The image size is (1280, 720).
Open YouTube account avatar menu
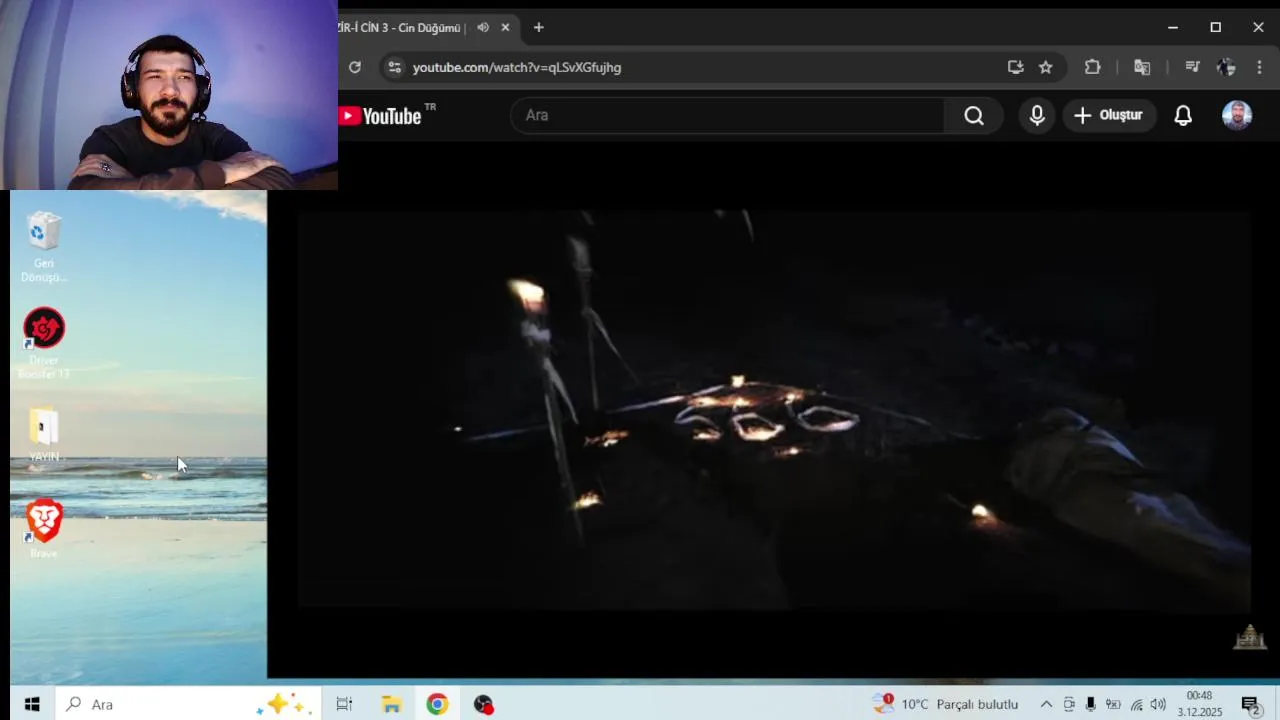[1237, 115]
